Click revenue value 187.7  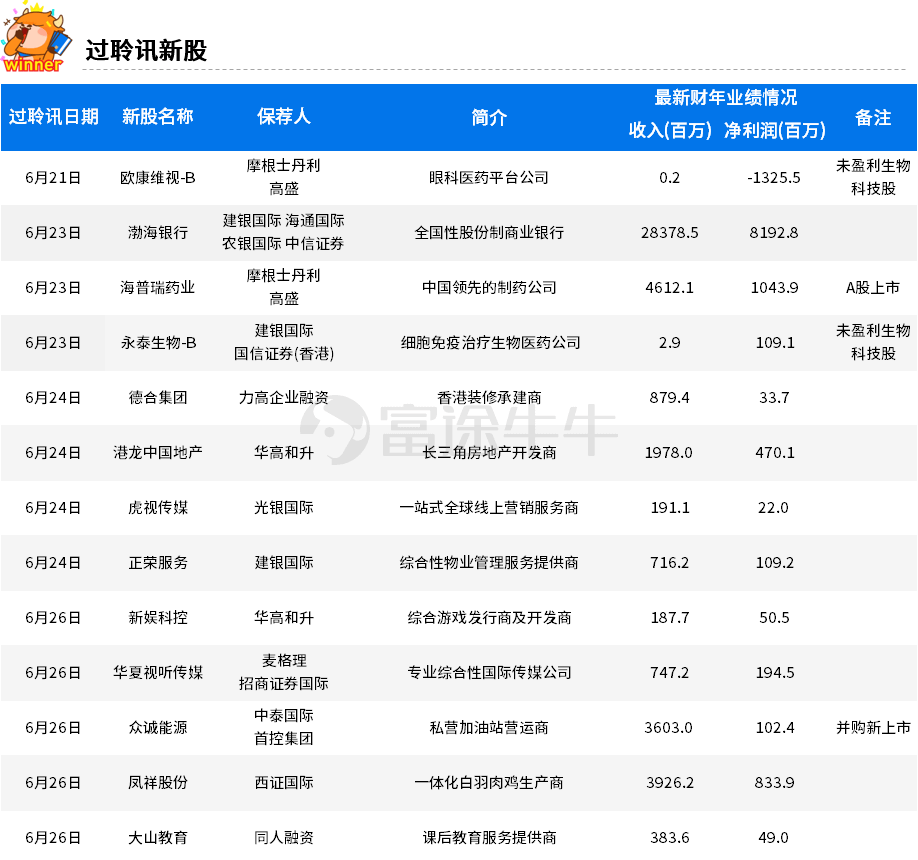pos(670,618)
